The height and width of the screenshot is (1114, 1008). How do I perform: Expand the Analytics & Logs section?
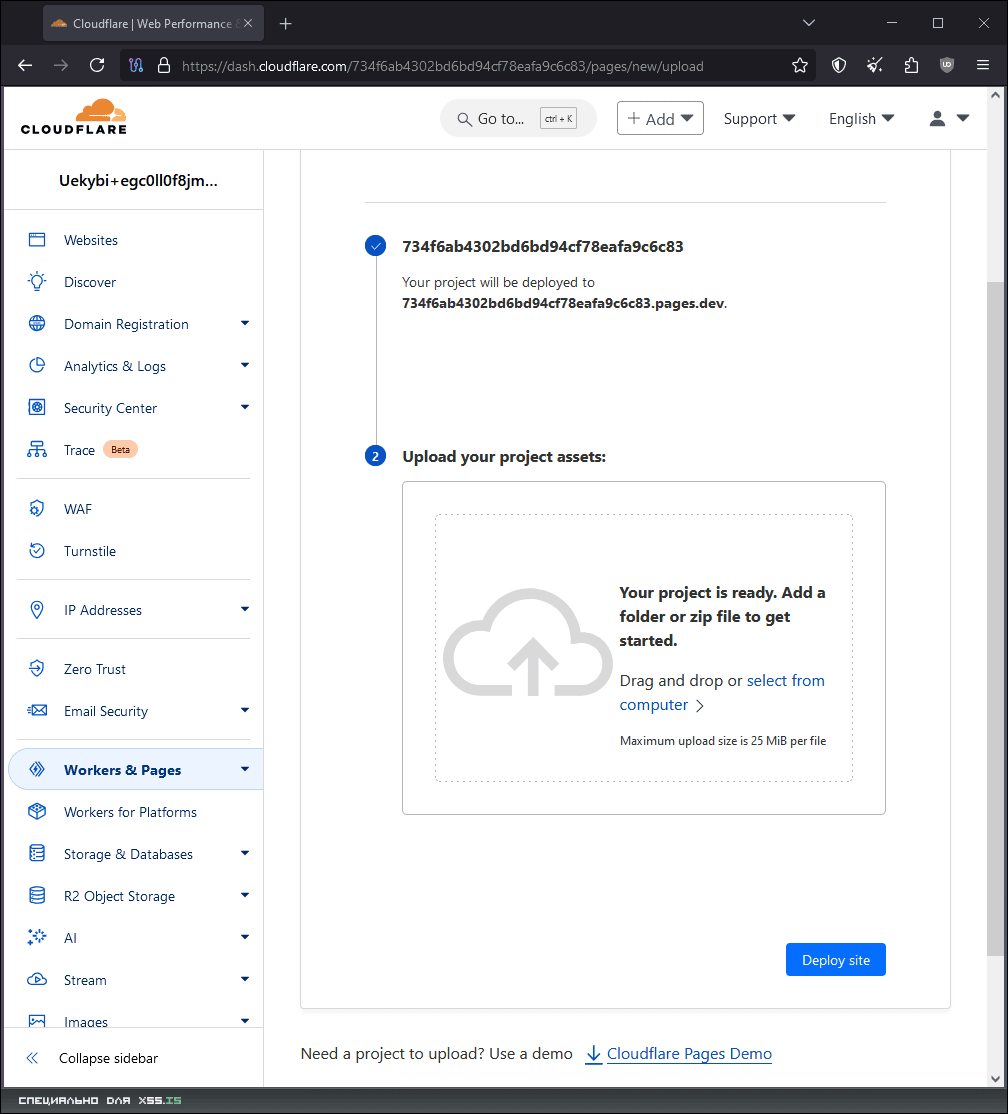point(245,366)
